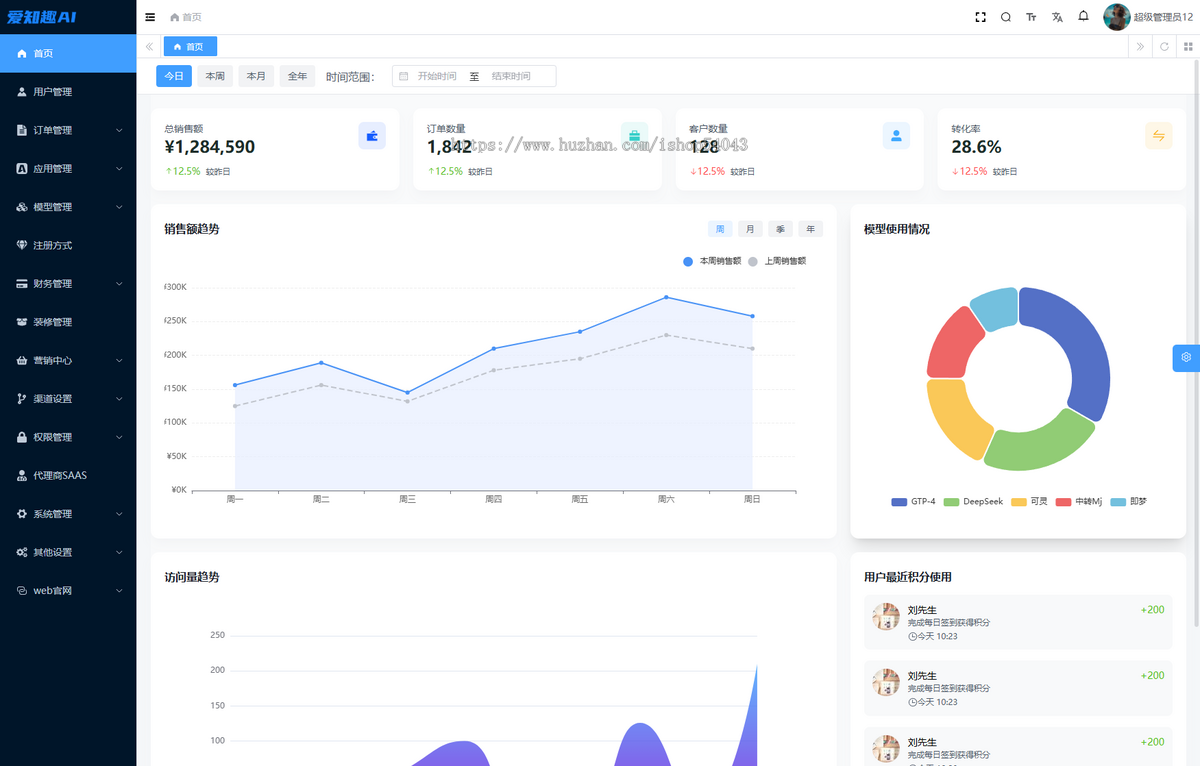
Task: Click the refresh tab icon
Action: point(1164,46)
